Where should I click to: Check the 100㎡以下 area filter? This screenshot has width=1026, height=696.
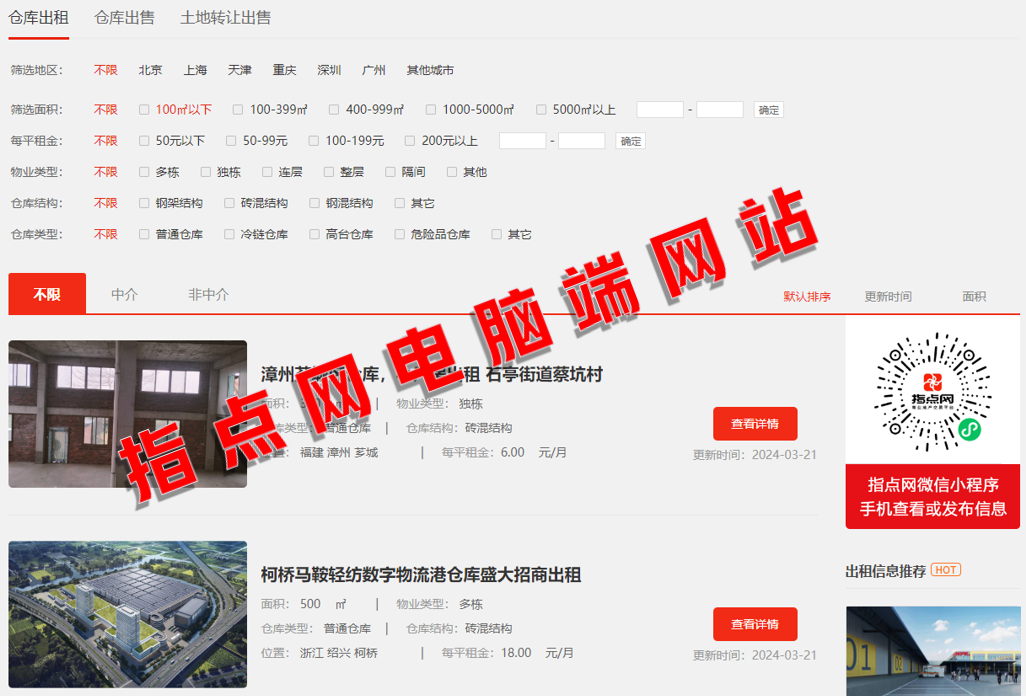point(145,110)
